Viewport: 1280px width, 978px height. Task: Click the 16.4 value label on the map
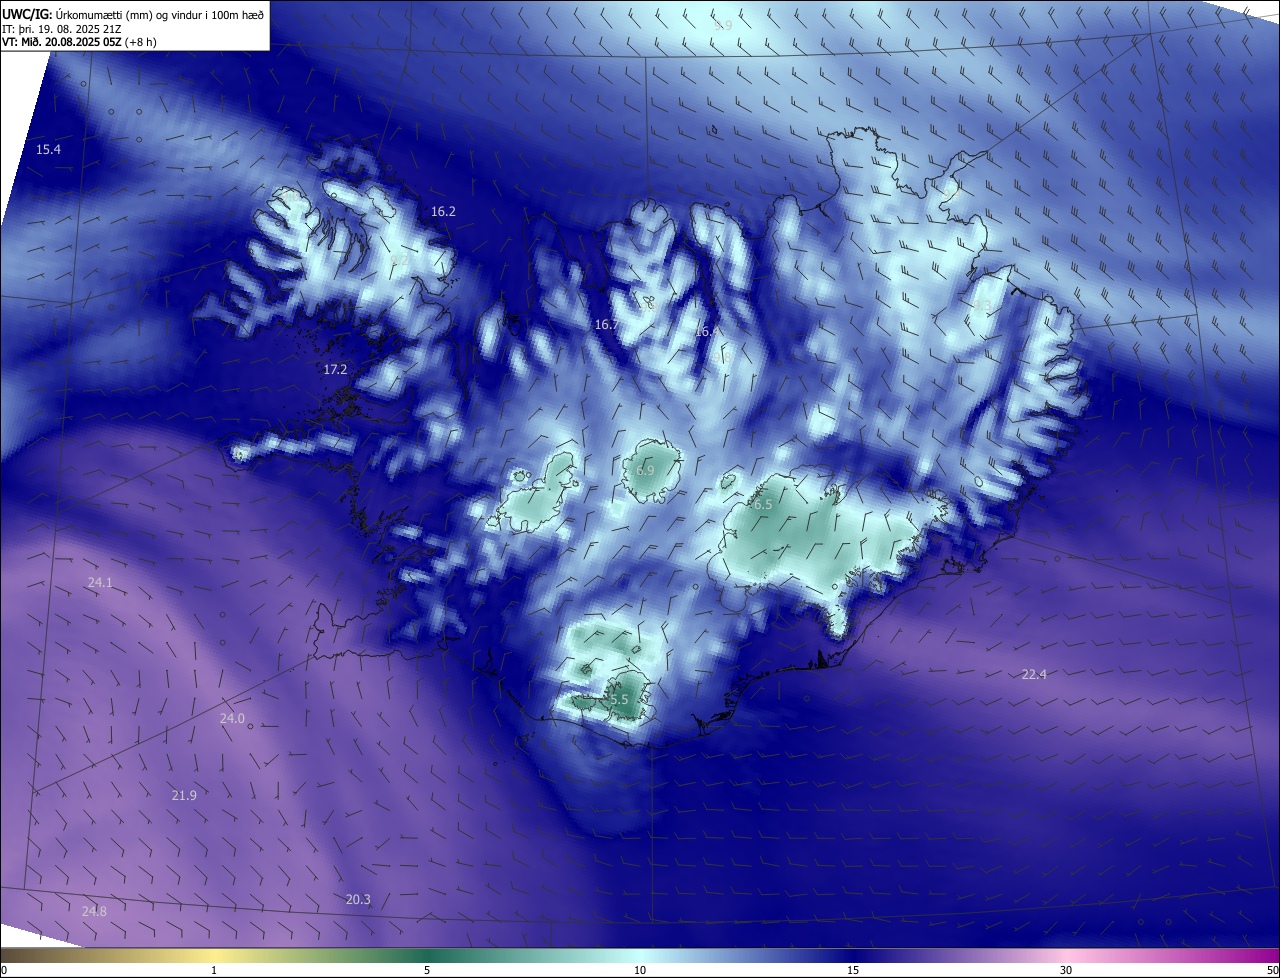click(x=706, y=331)
